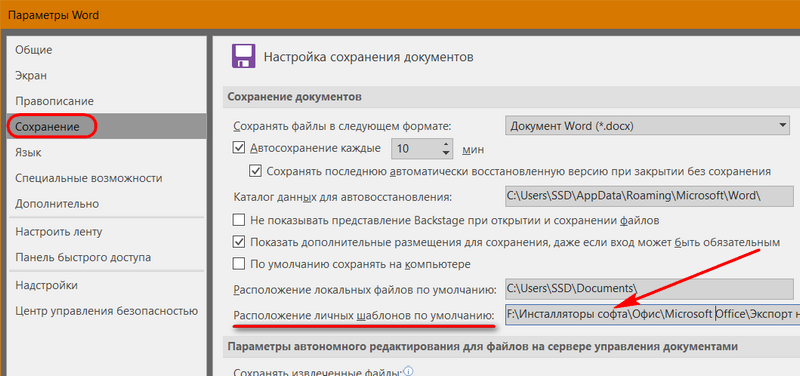Click the personal templates location field
The width and height of the screenshot is (800, 376).
coord(653,314)
